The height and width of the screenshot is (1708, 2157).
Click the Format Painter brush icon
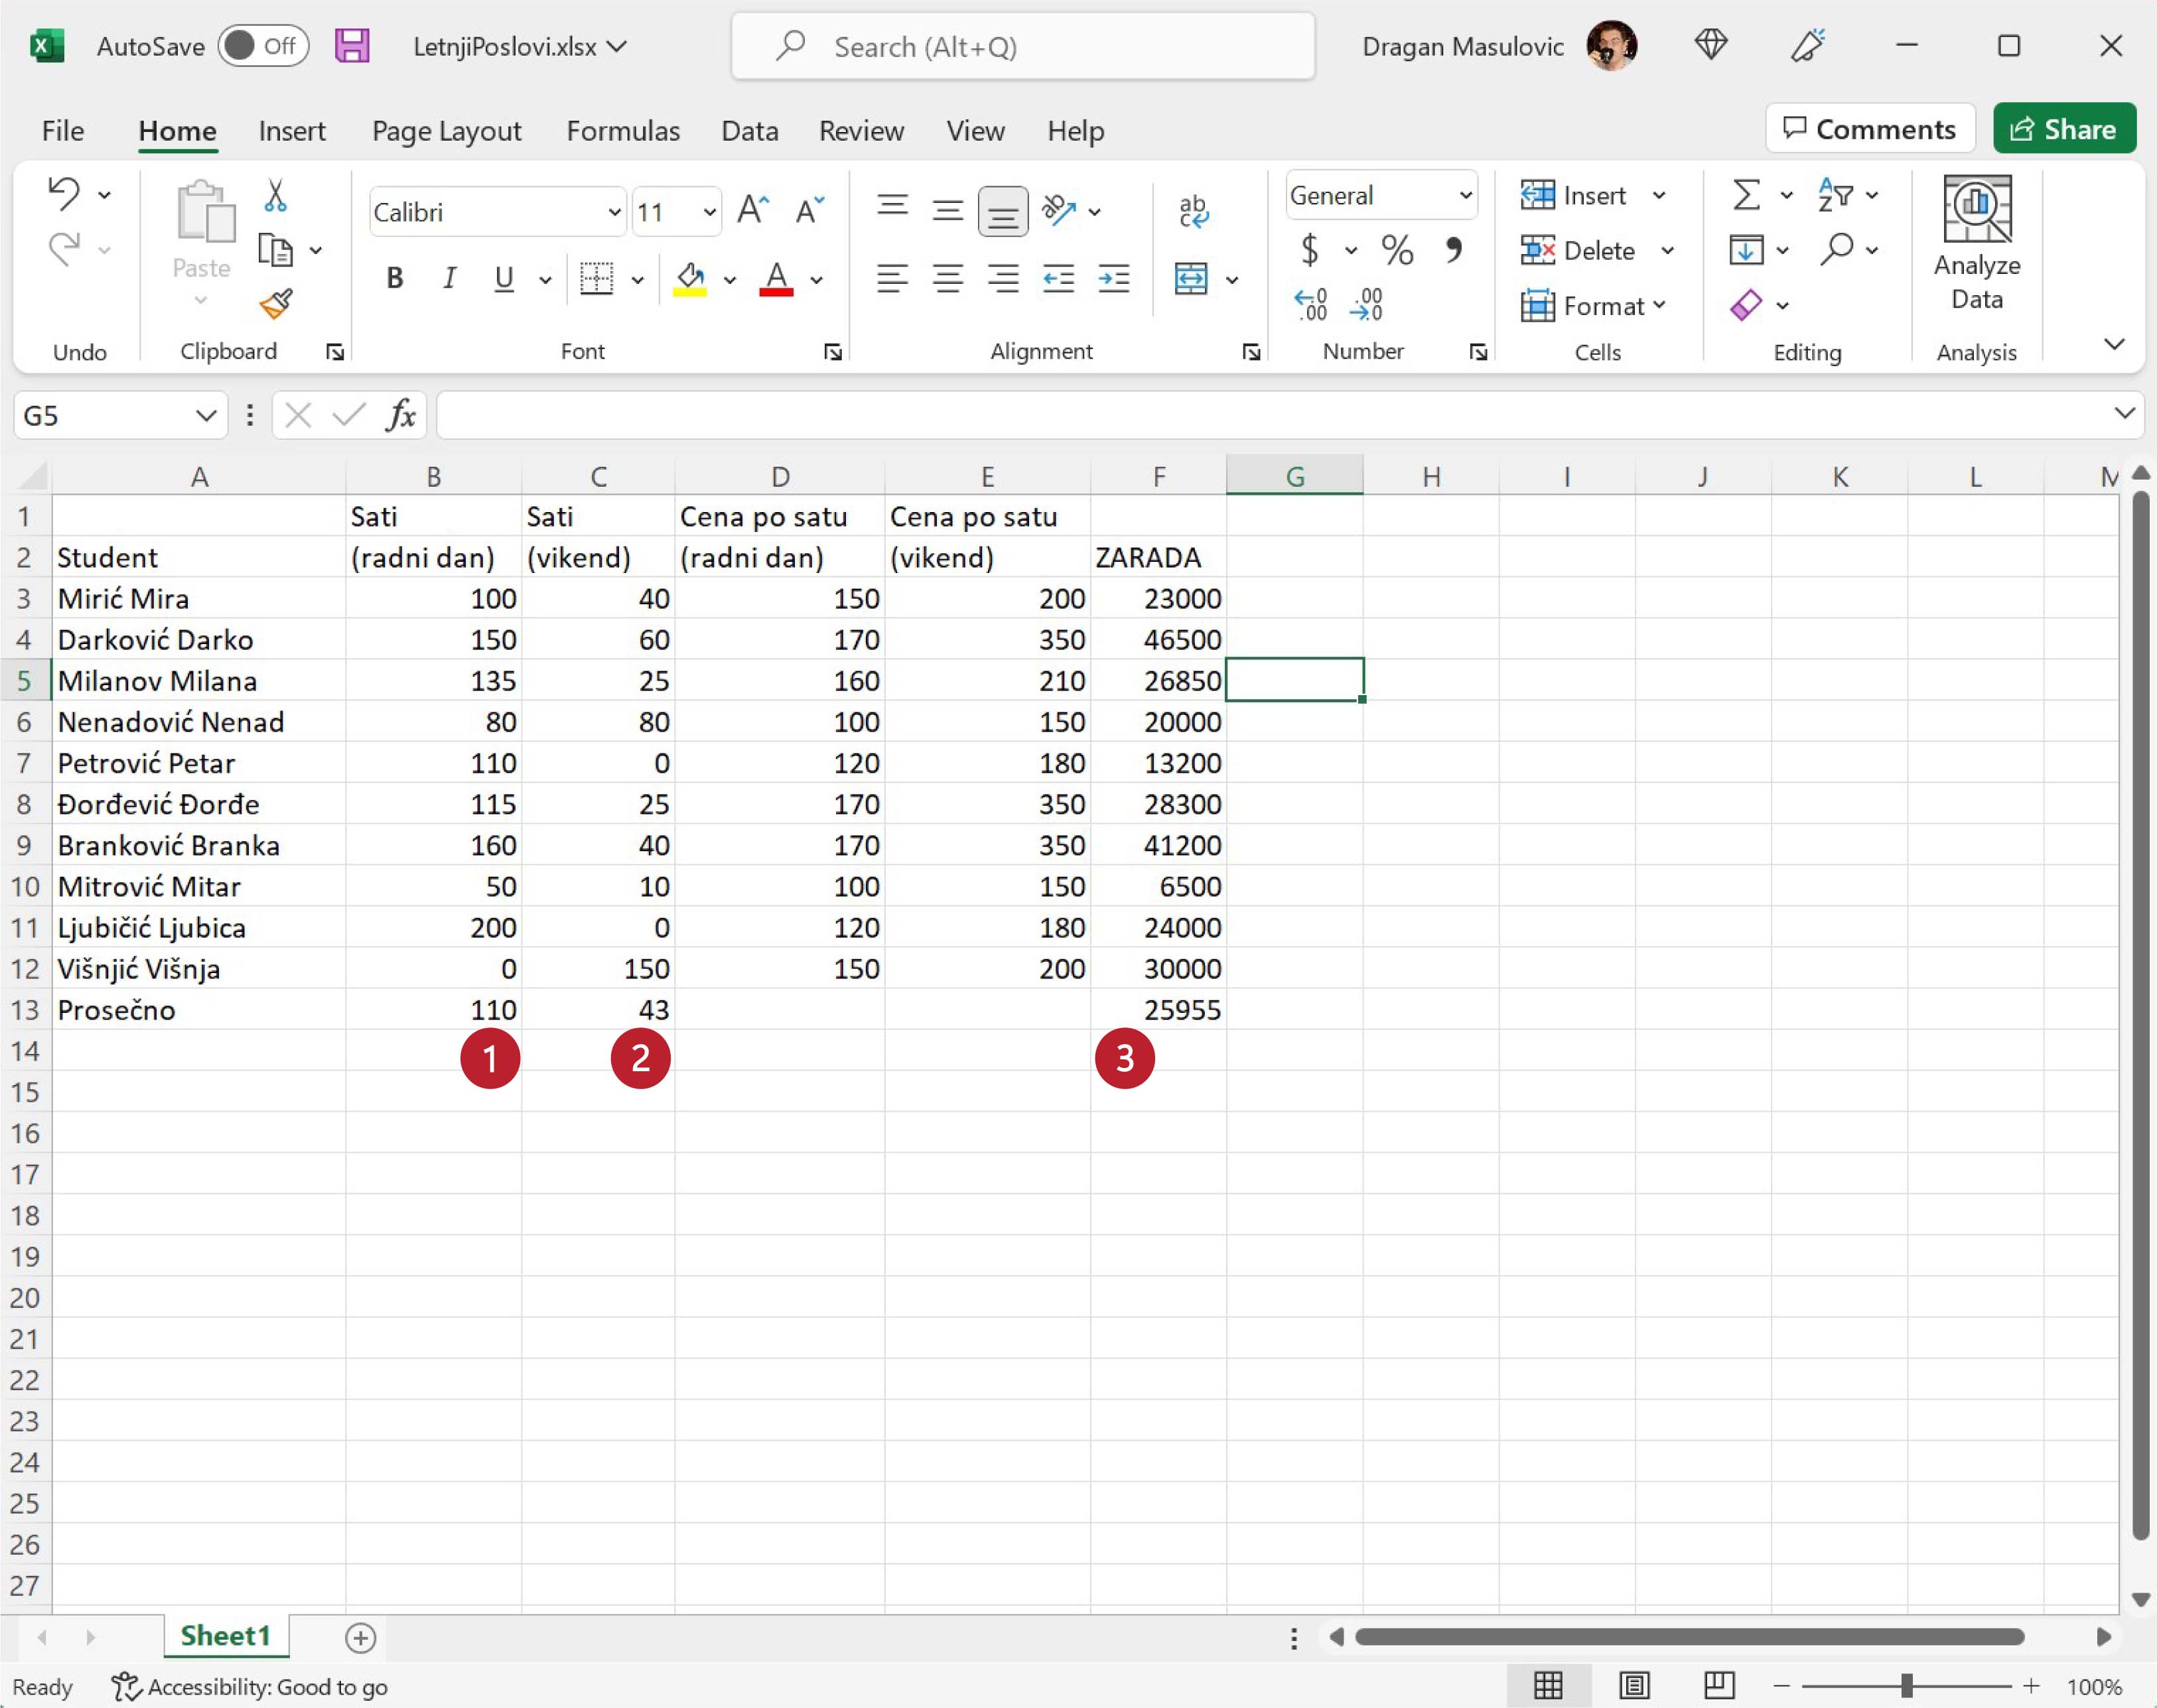tap(275, 303)
